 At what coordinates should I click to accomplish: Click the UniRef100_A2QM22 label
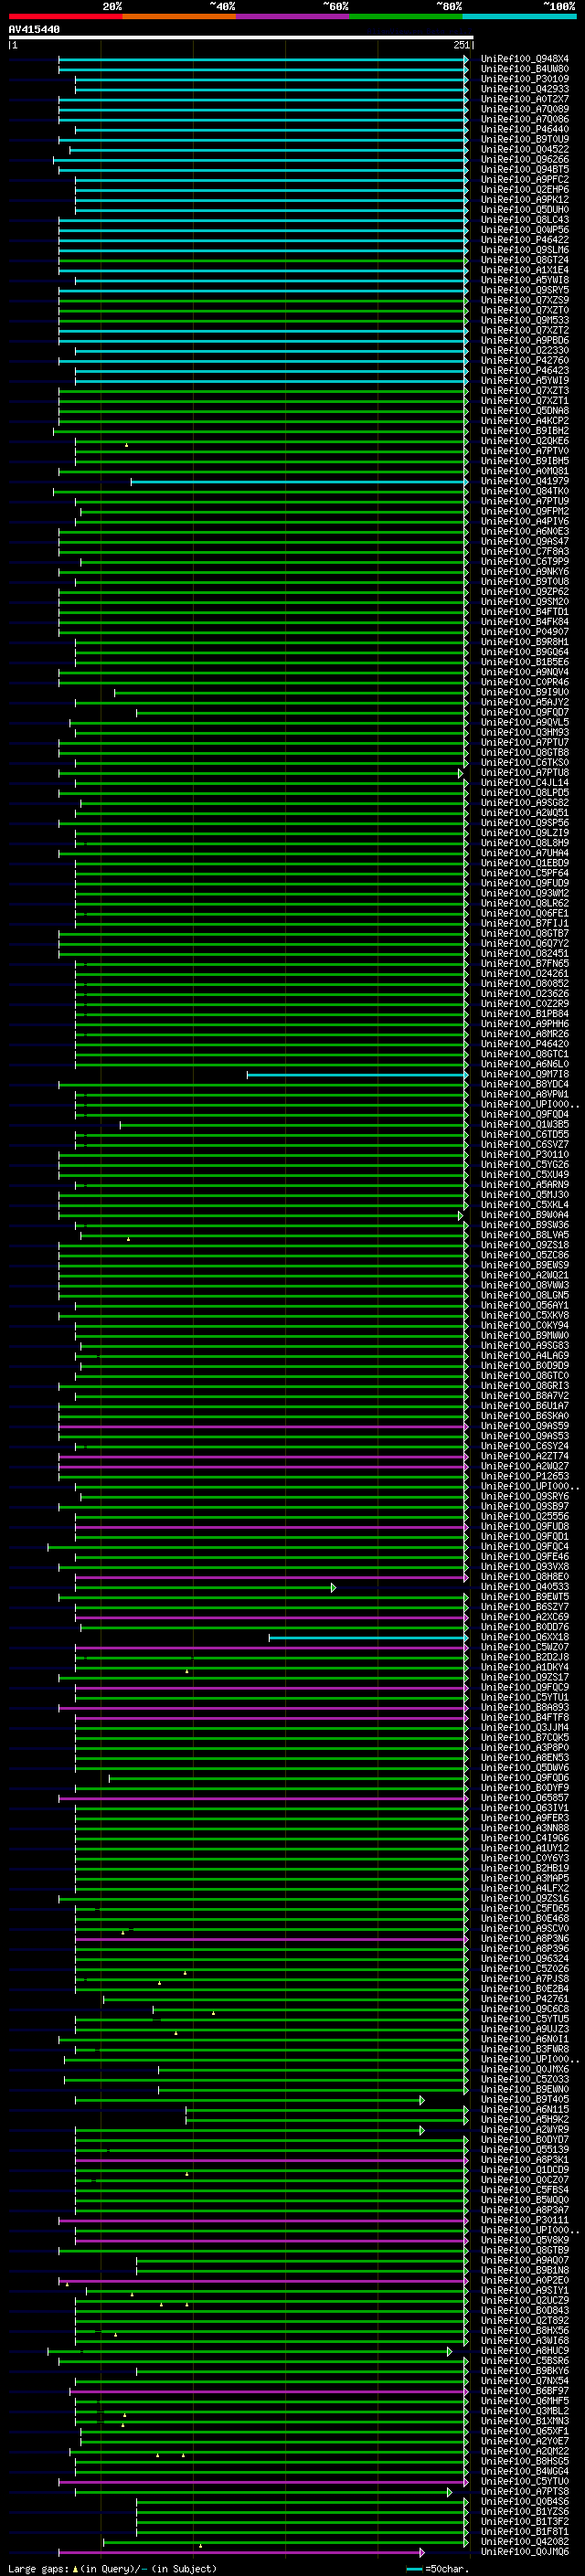point(525,2451)
